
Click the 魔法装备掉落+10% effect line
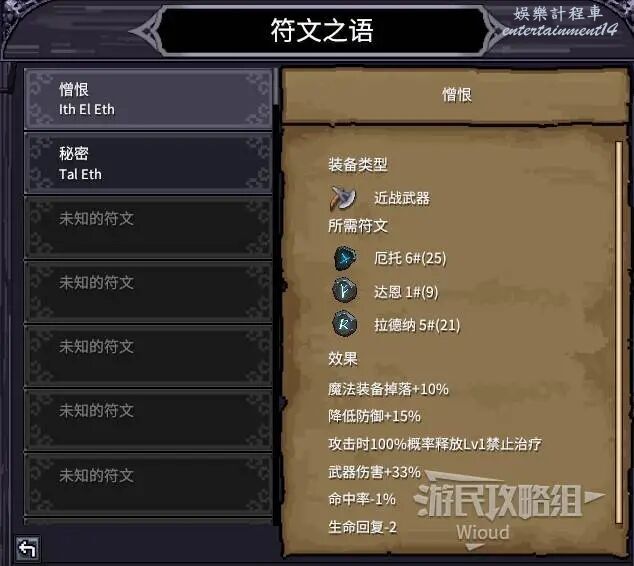[388, 389]
